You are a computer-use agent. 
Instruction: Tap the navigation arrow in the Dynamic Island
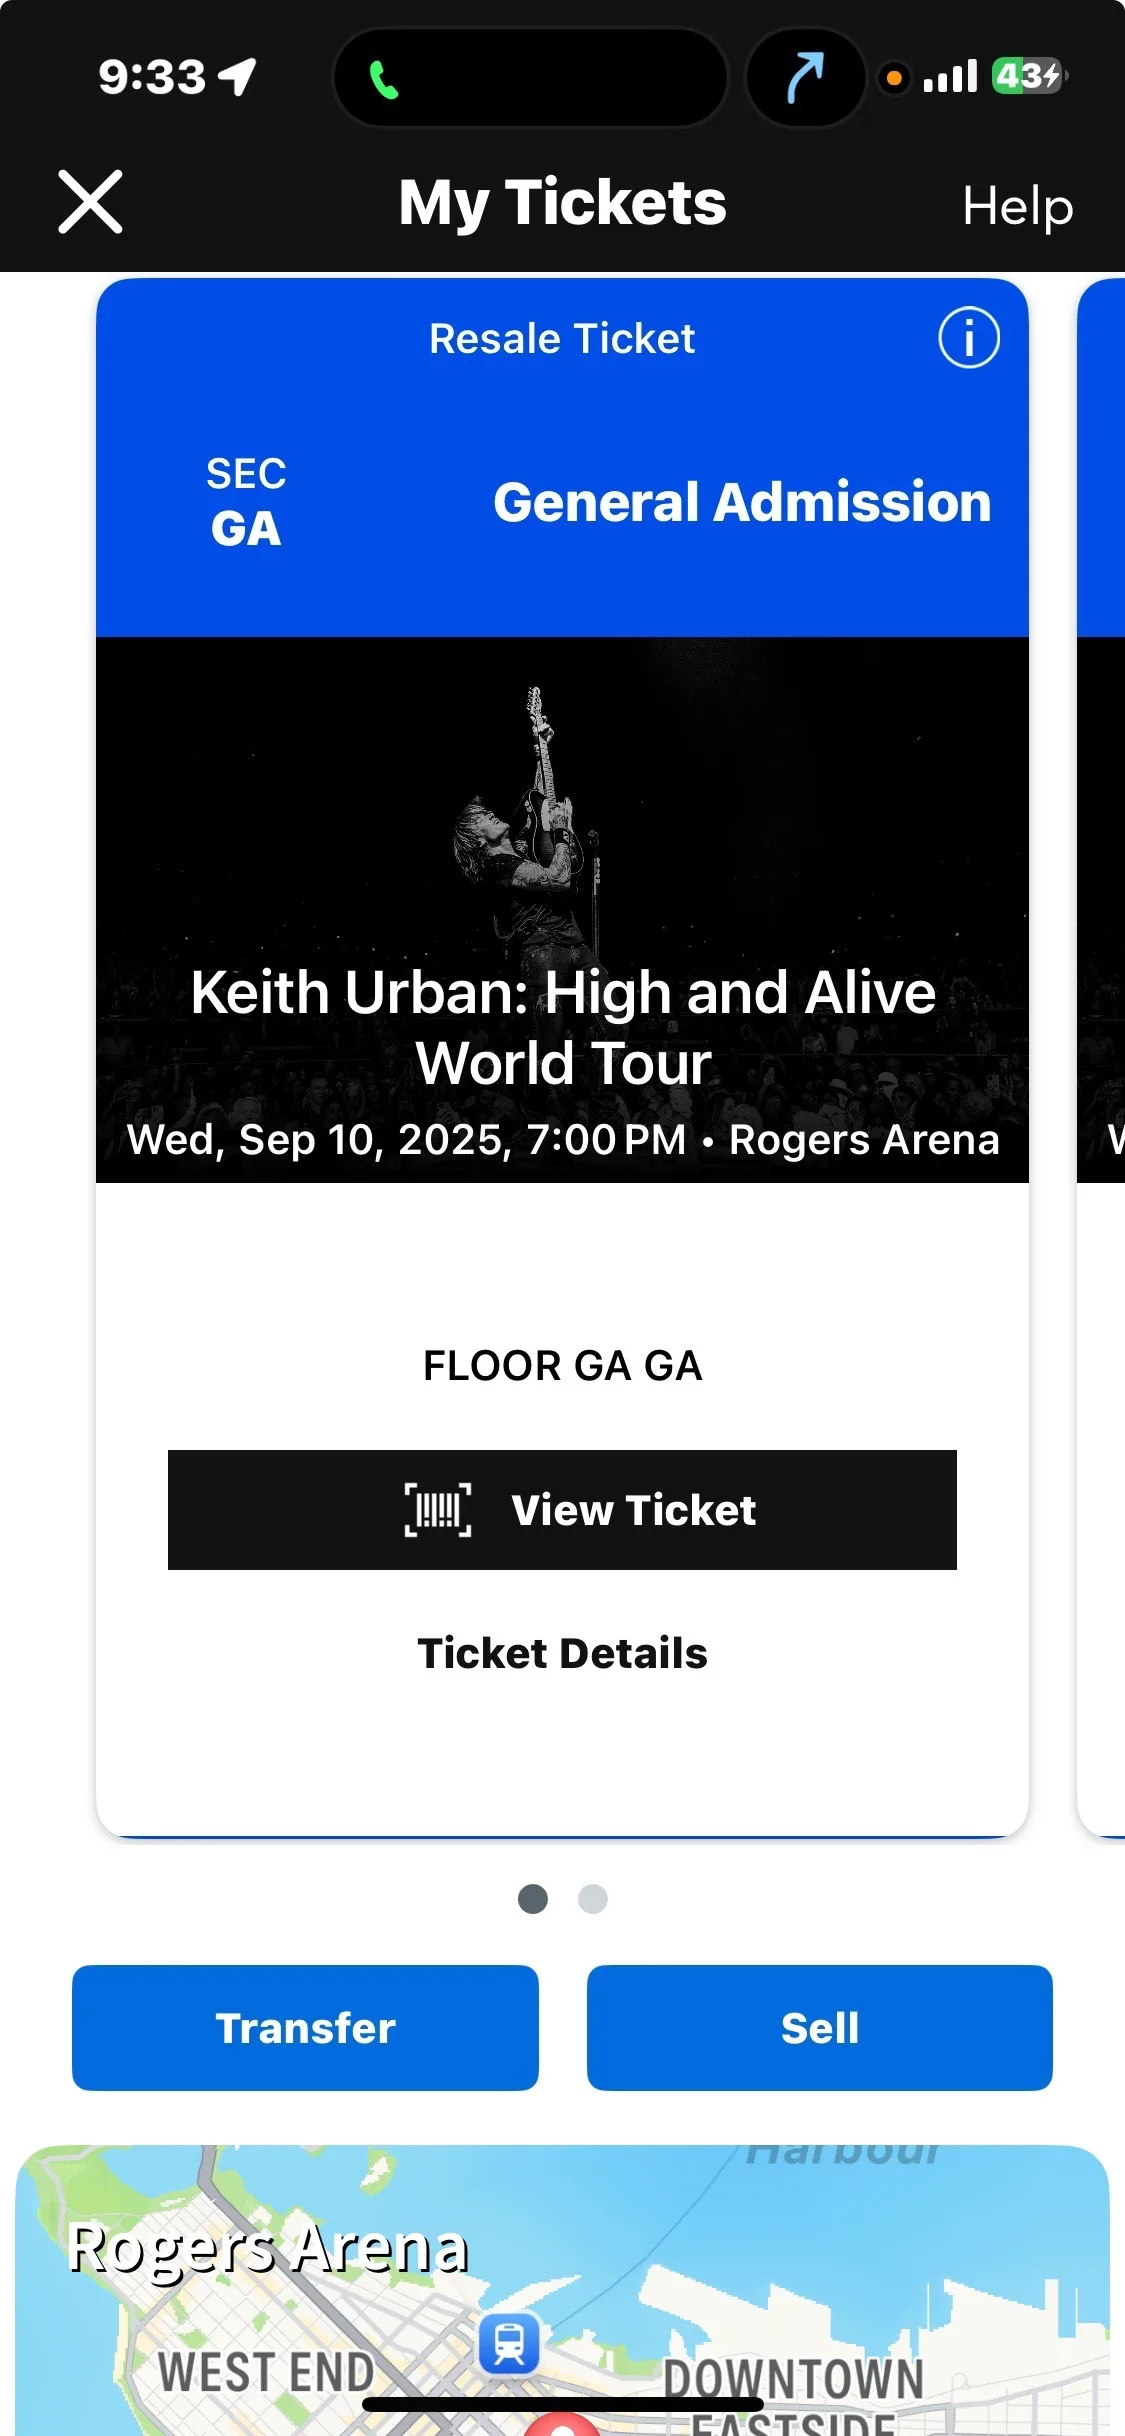click(805, 78)
